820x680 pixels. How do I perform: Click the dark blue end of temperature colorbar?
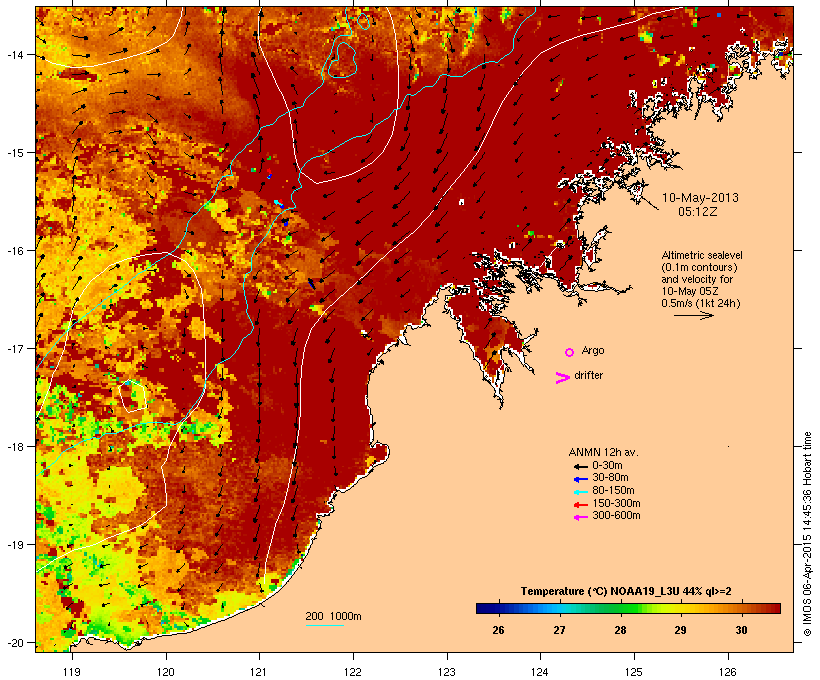(484, 608)
